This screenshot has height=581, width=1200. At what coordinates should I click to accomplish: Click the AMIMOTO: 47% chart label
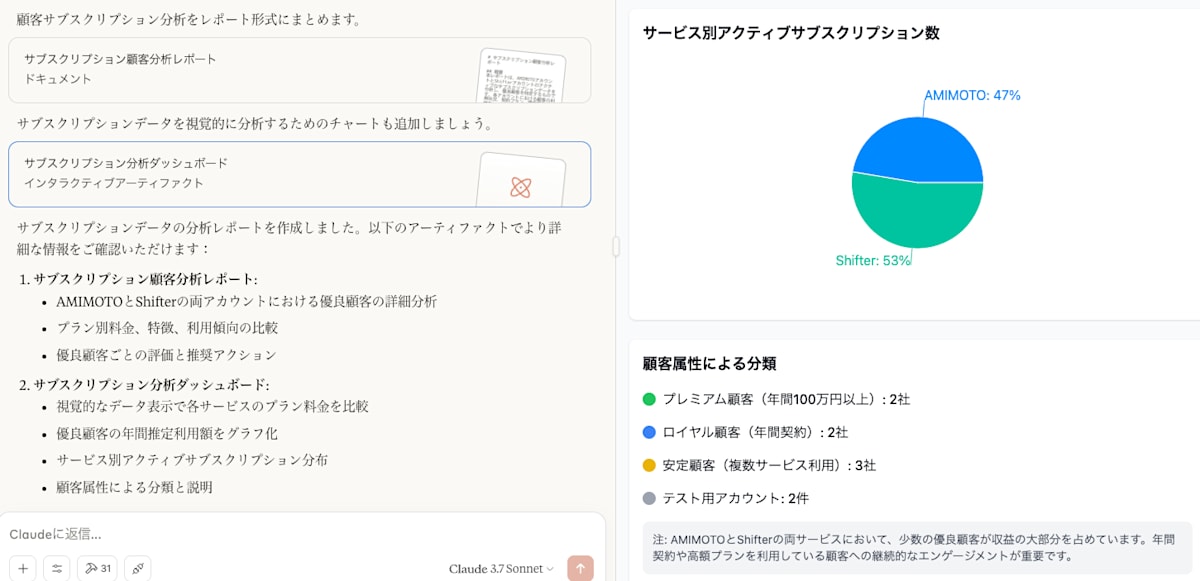[971, 96]
